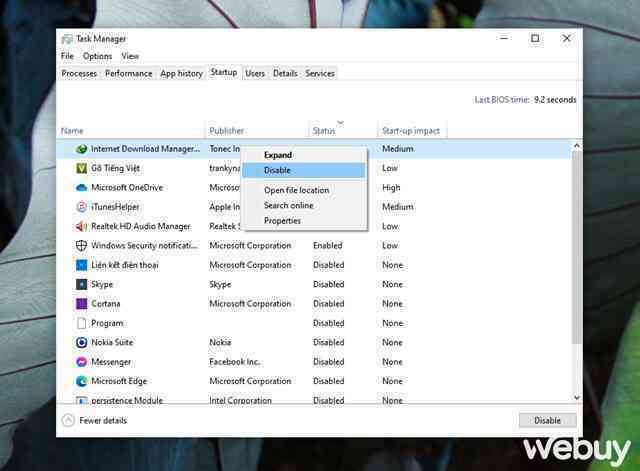Choose Expand in the context menu

point(304,155)
